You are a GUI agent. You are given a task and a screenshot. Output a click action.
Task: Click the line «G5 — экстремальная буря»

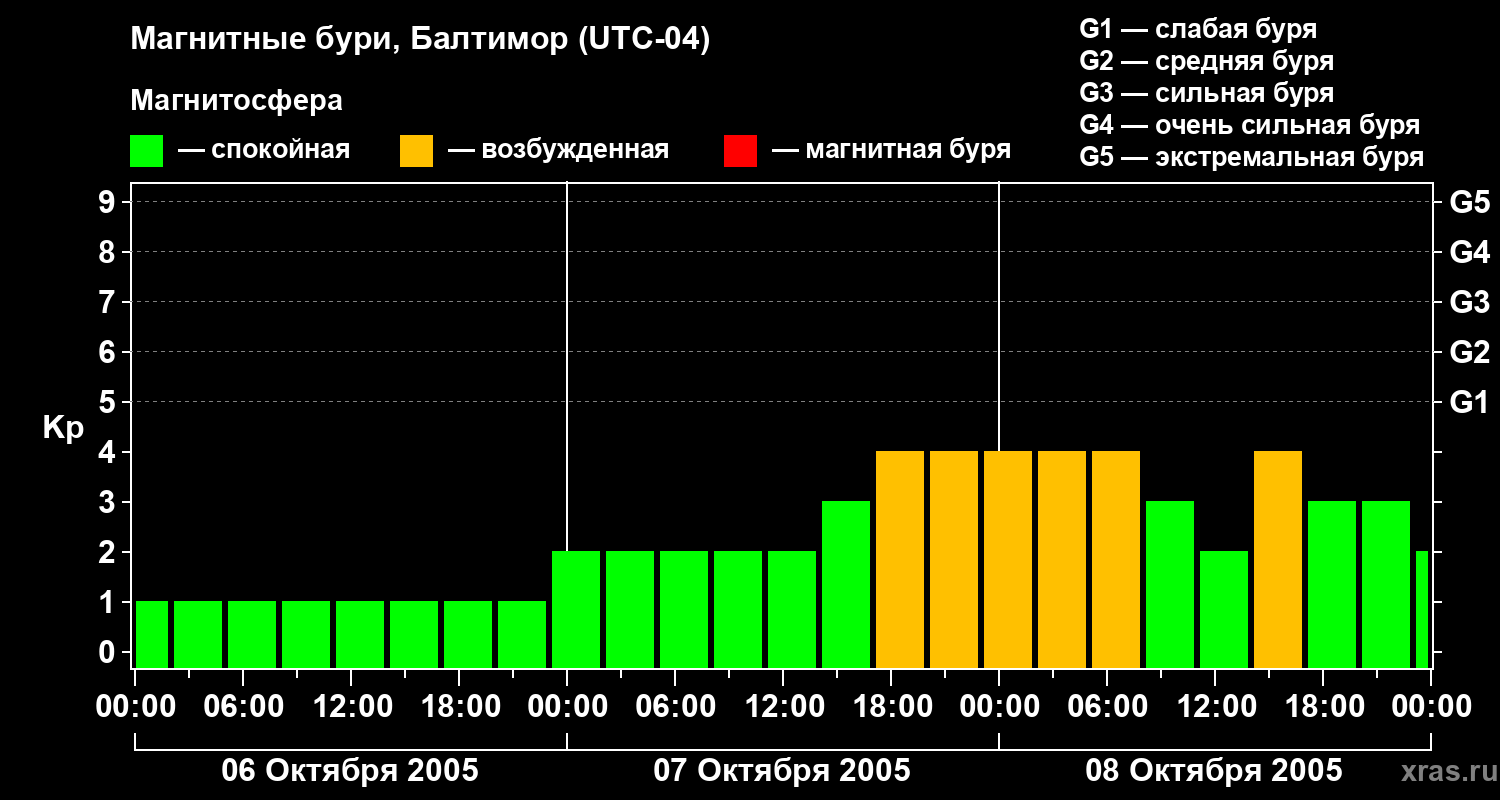click(1251, 157)
